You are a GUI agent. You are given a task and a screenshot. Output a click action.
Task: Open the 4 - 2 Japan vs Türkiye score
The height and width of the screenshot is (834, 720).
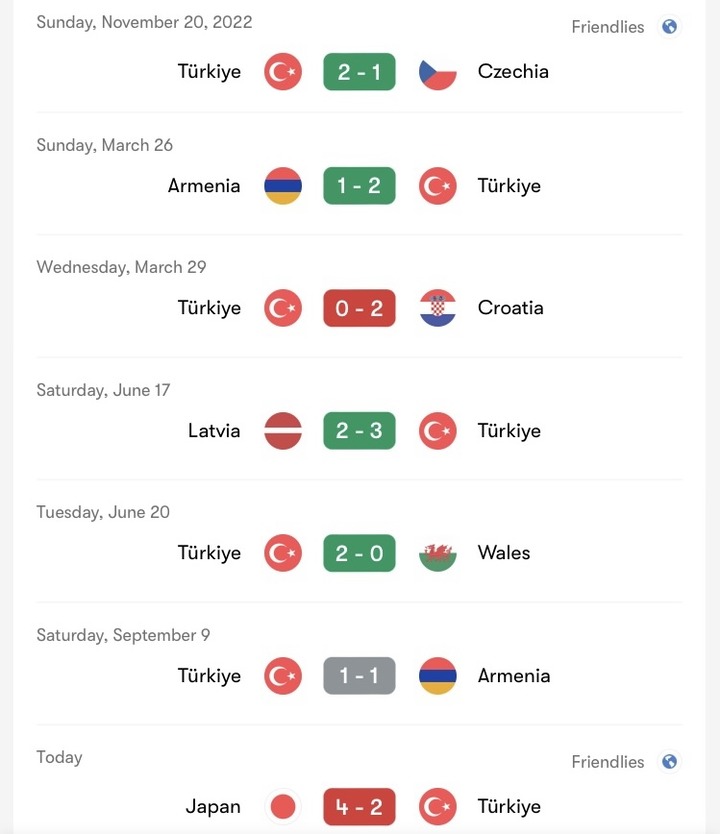pyautogui.click(x=359, y=807)
